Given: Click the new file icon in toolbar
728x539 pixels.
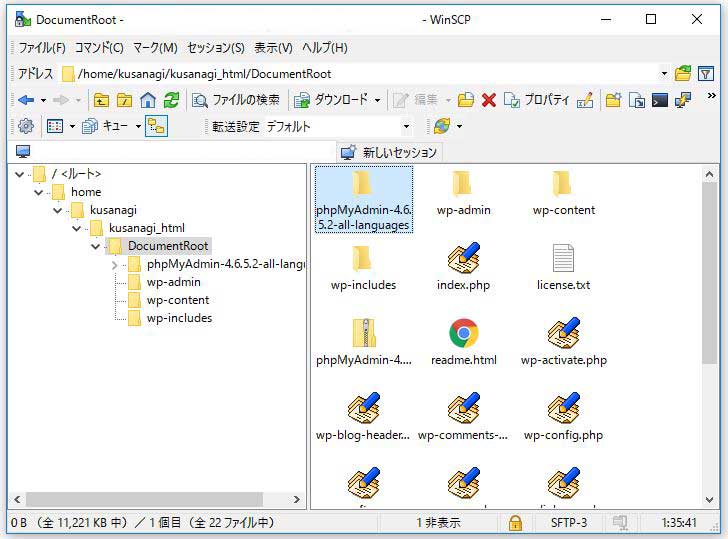Looking at the screenshot, I should (x=637, y=100).
